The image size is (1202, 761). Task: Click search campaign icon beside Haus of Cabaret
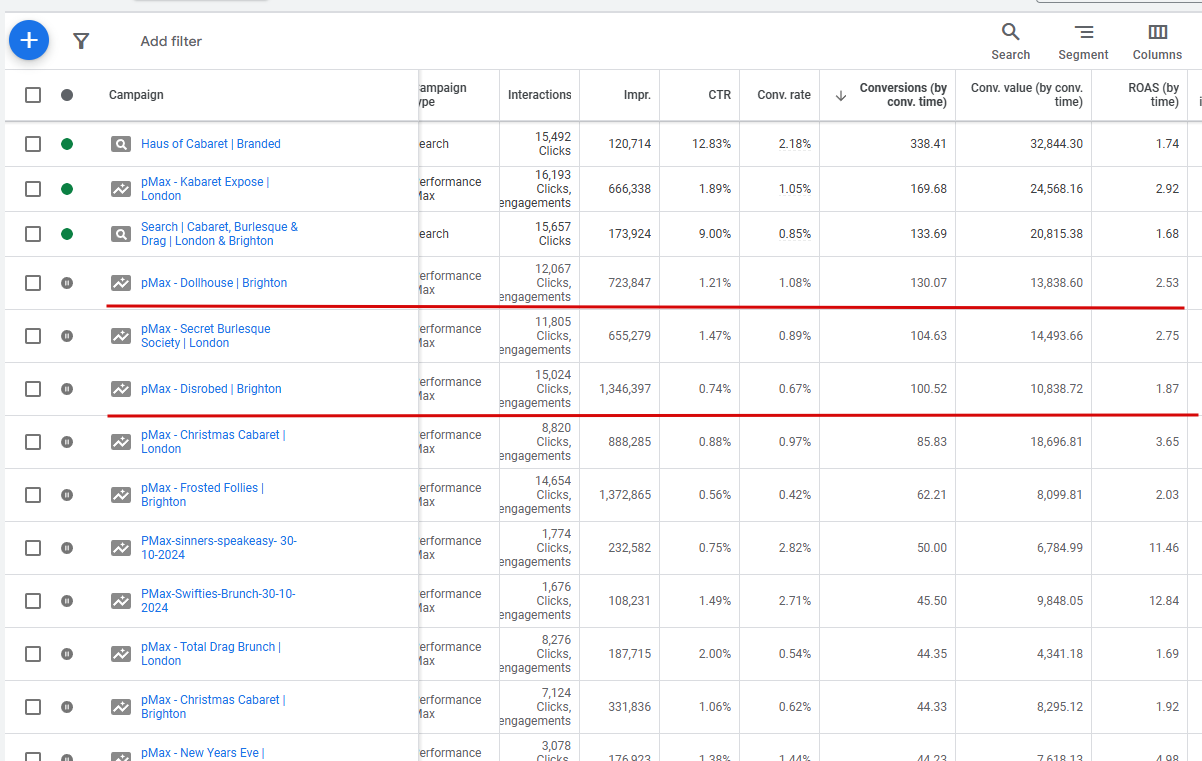pyautogui.click(x=121, y=144)
